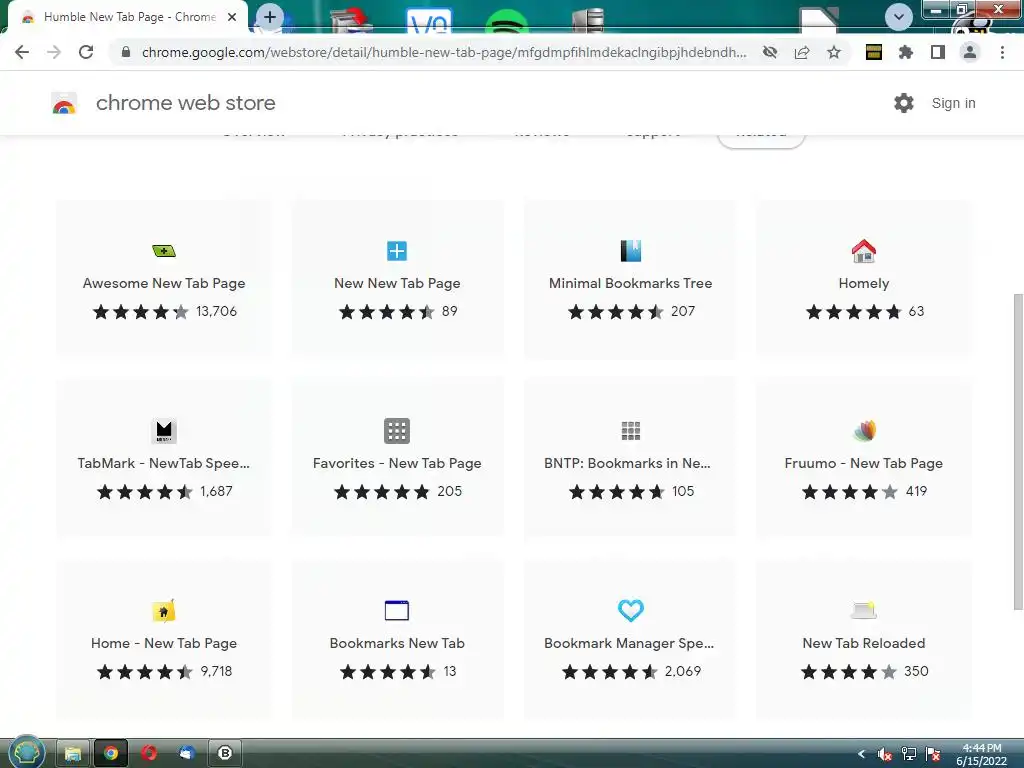Image resolution: width=1024 pixels, height=768 pixels.
Task: Go back to previous page
Action: [22, 52]
